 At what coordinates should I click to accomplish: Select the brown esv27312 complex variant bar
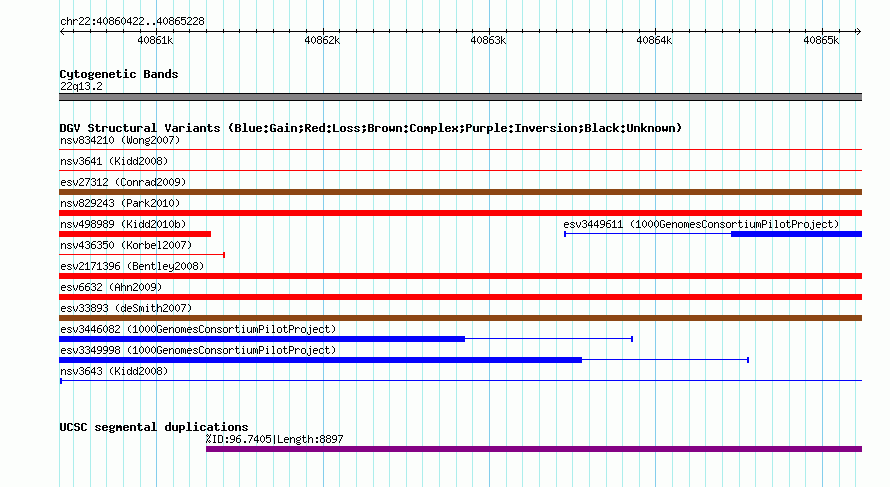coord(460,192)
